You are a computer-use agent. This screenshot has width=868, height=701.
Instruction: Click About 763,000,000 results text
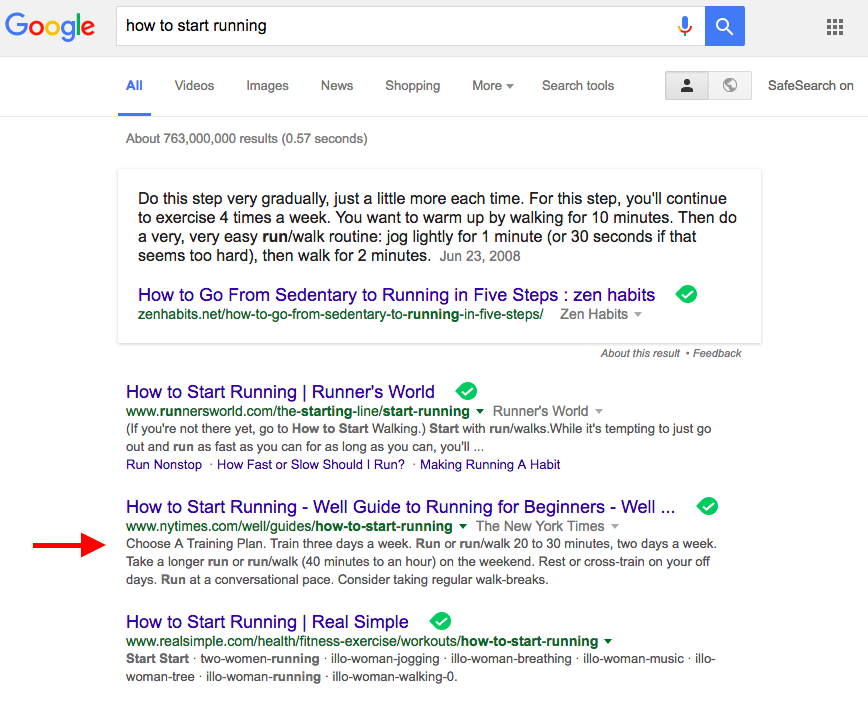click(x=246, y=138)
